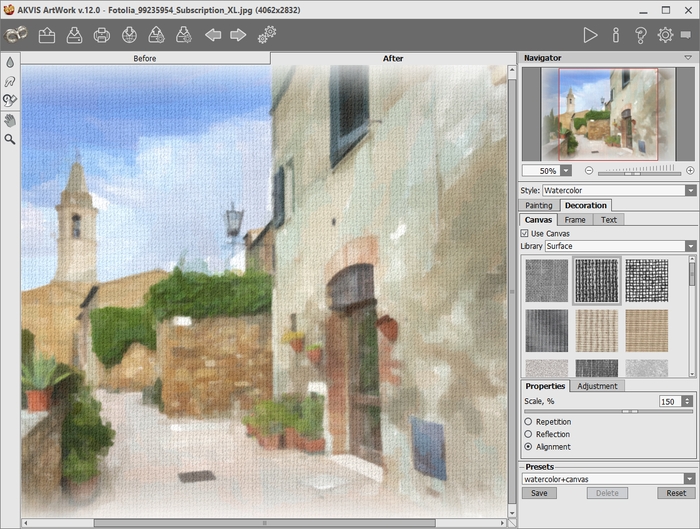This screenshot has width=700, height=529.
Task: Open the Print image icon
Action: (x=101, y=36)
